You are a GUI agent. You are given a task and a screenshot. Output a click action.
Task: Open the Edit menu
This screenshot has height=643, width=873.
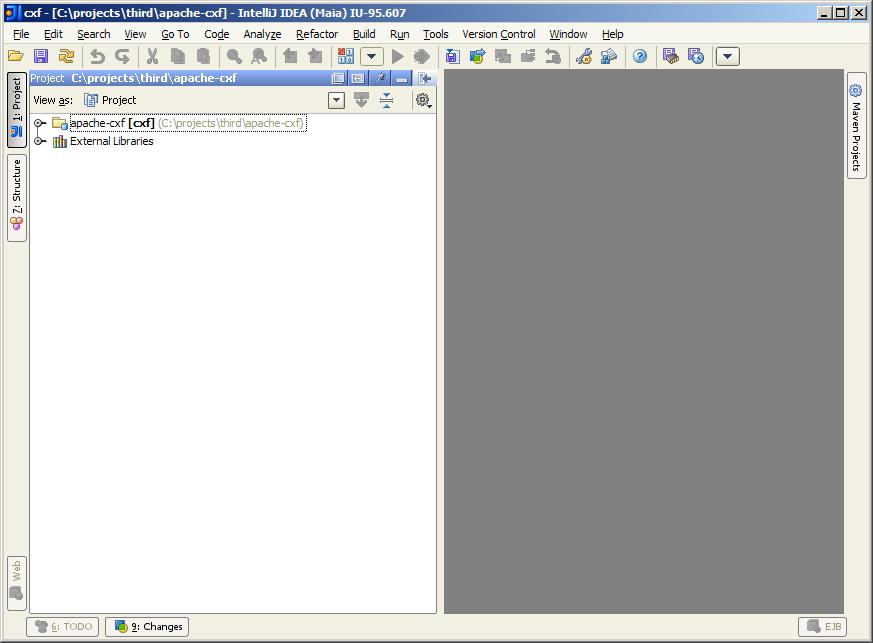point(53,34)
